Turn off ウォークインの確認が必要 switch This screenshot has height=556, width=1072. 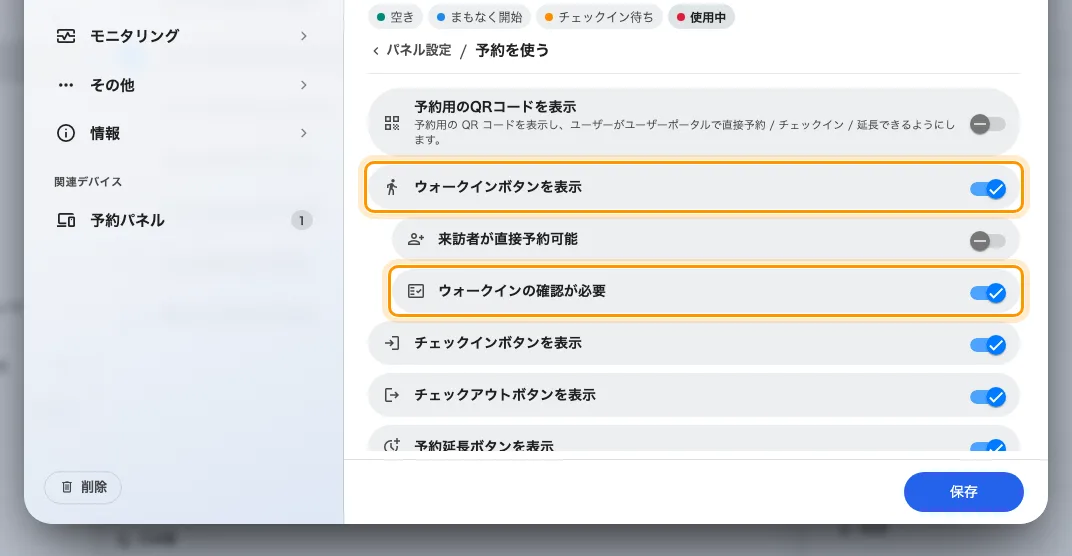[988, 293]
